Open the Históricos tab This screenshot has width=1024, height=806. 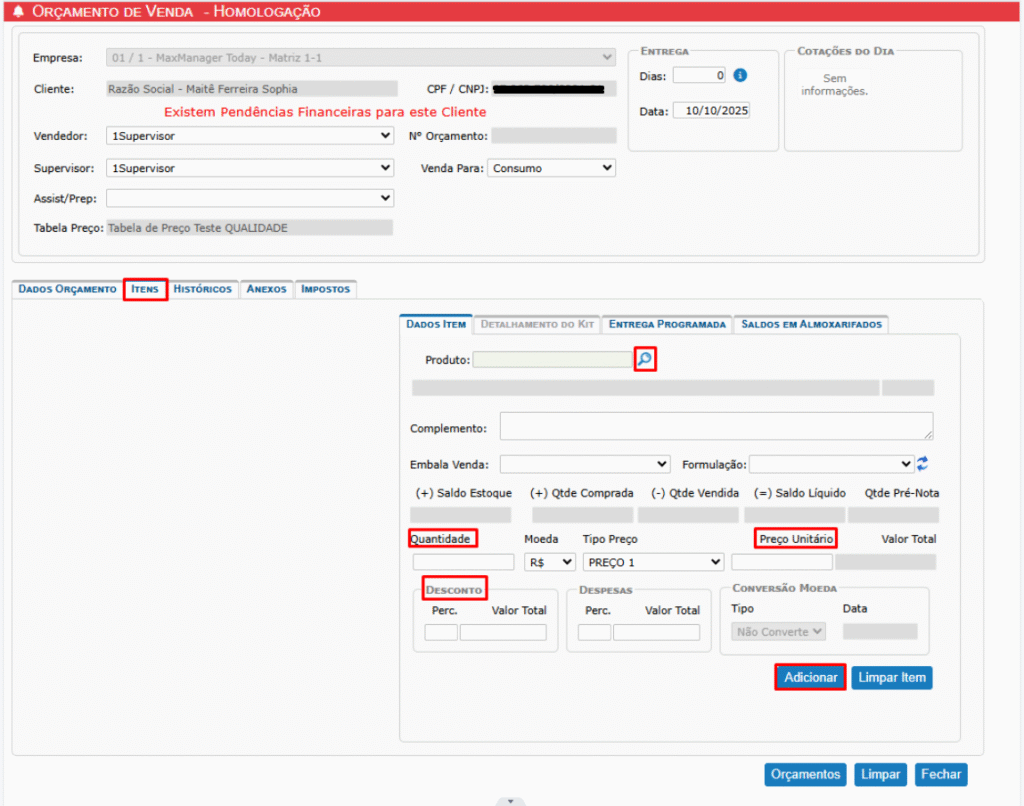coord(203,289)
